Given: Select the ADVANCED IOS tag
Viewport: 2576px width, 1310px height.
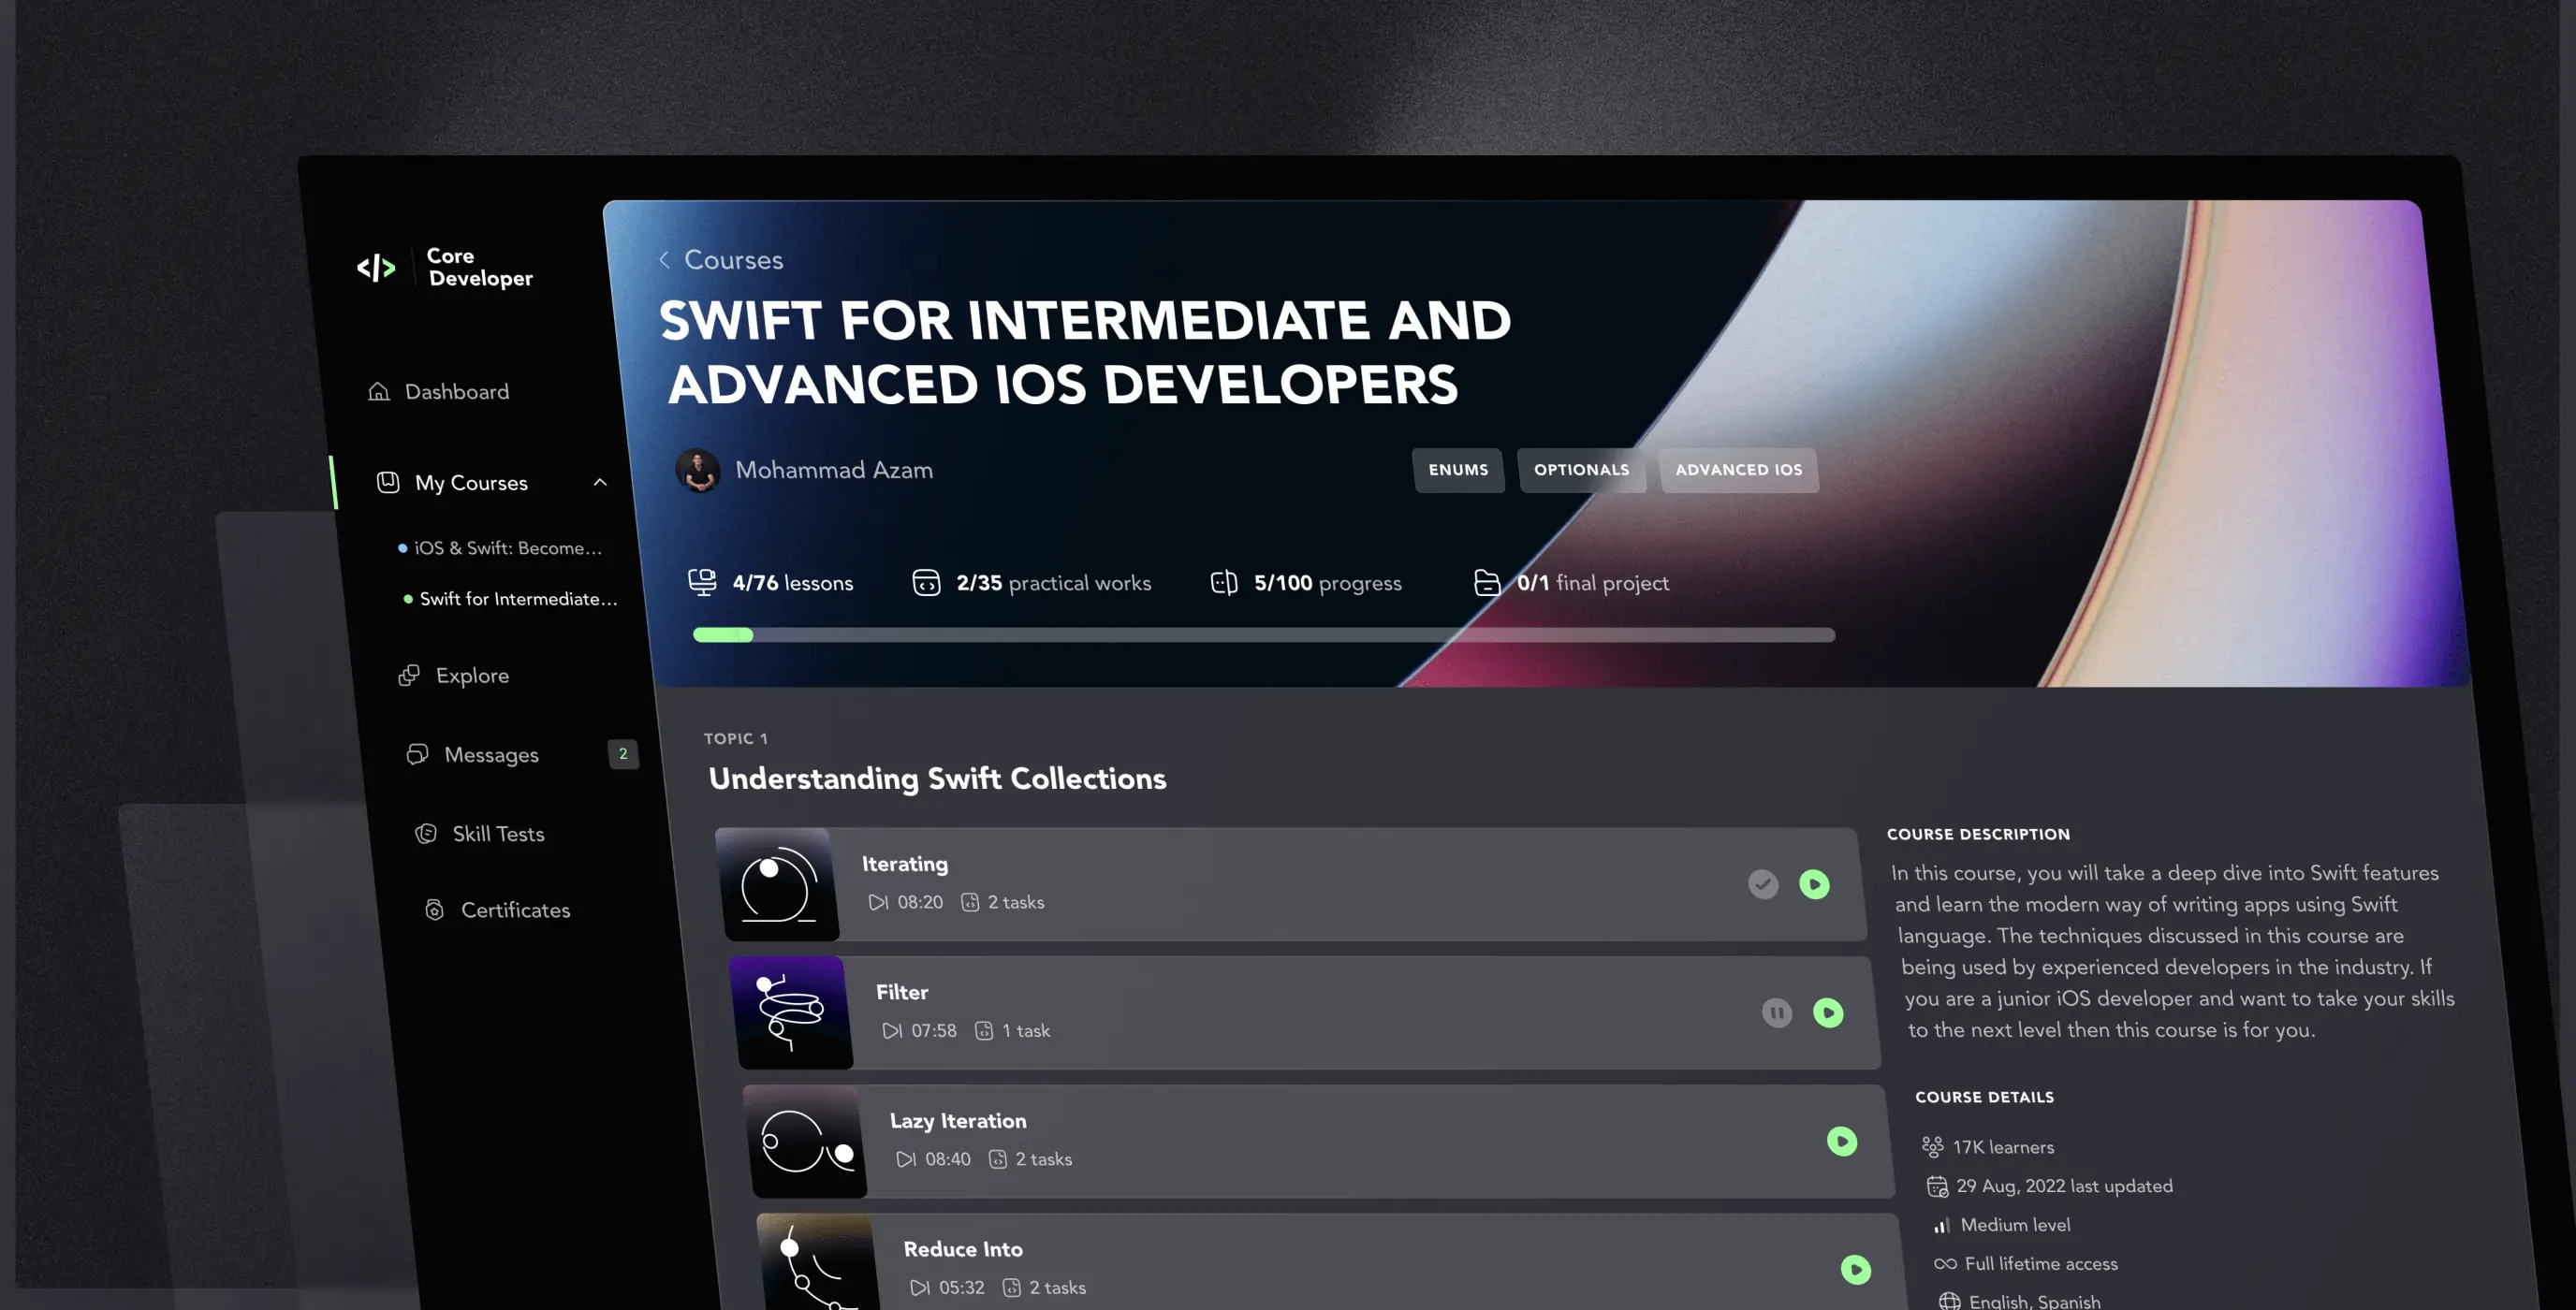Looking at the screenshot, I should coord(1739,469).
